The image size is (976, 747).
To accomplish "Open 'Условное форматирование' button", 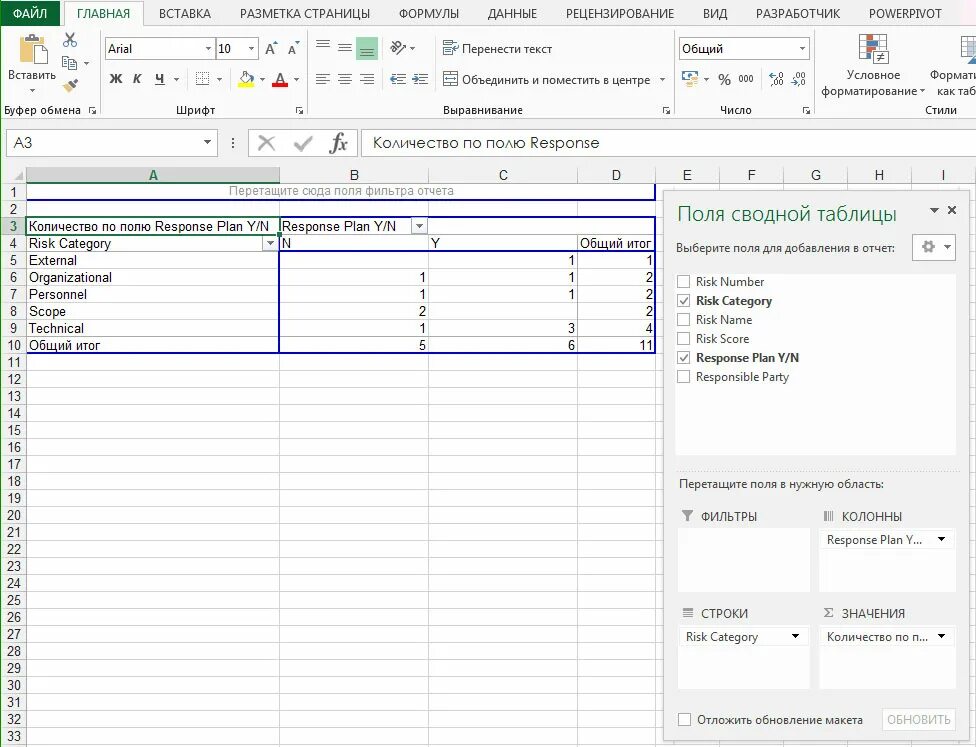I will point(873,65).
